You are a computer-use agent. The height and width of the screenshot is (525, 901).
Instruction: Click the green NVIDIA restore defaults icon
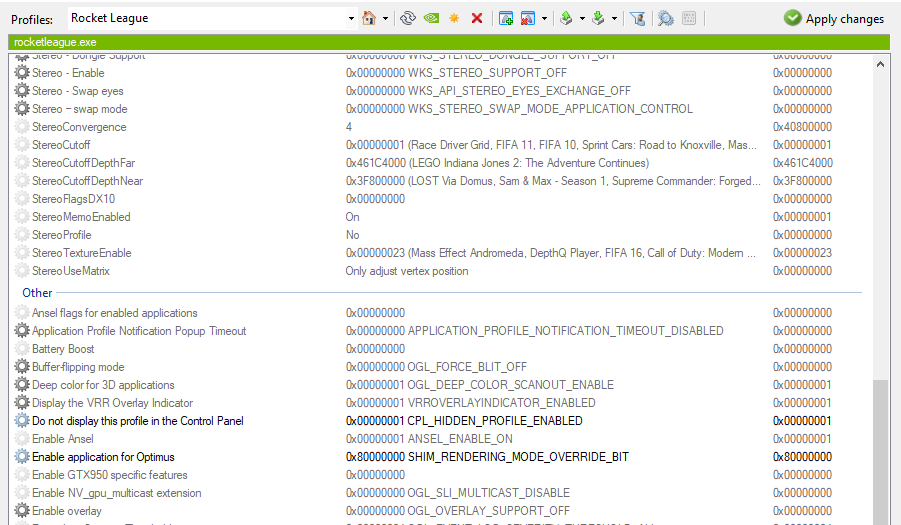point(431,18)
